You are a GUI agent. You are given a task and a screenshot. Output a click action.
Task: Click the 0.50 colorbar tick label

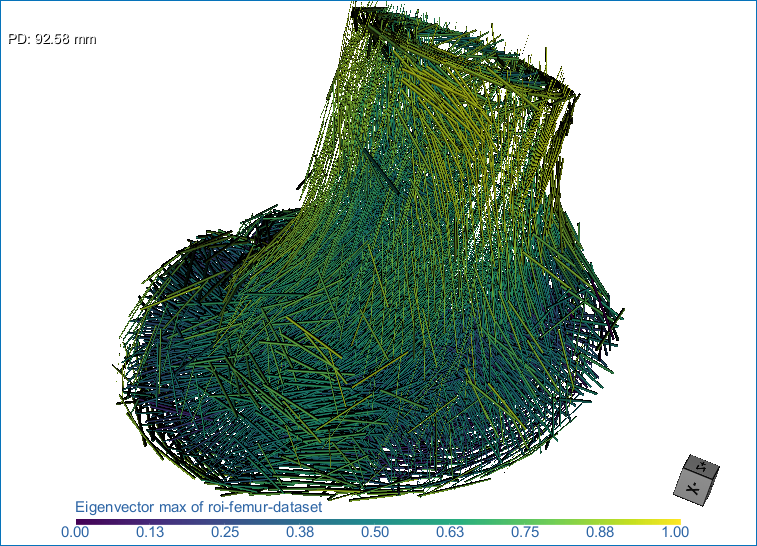[377, 532]
